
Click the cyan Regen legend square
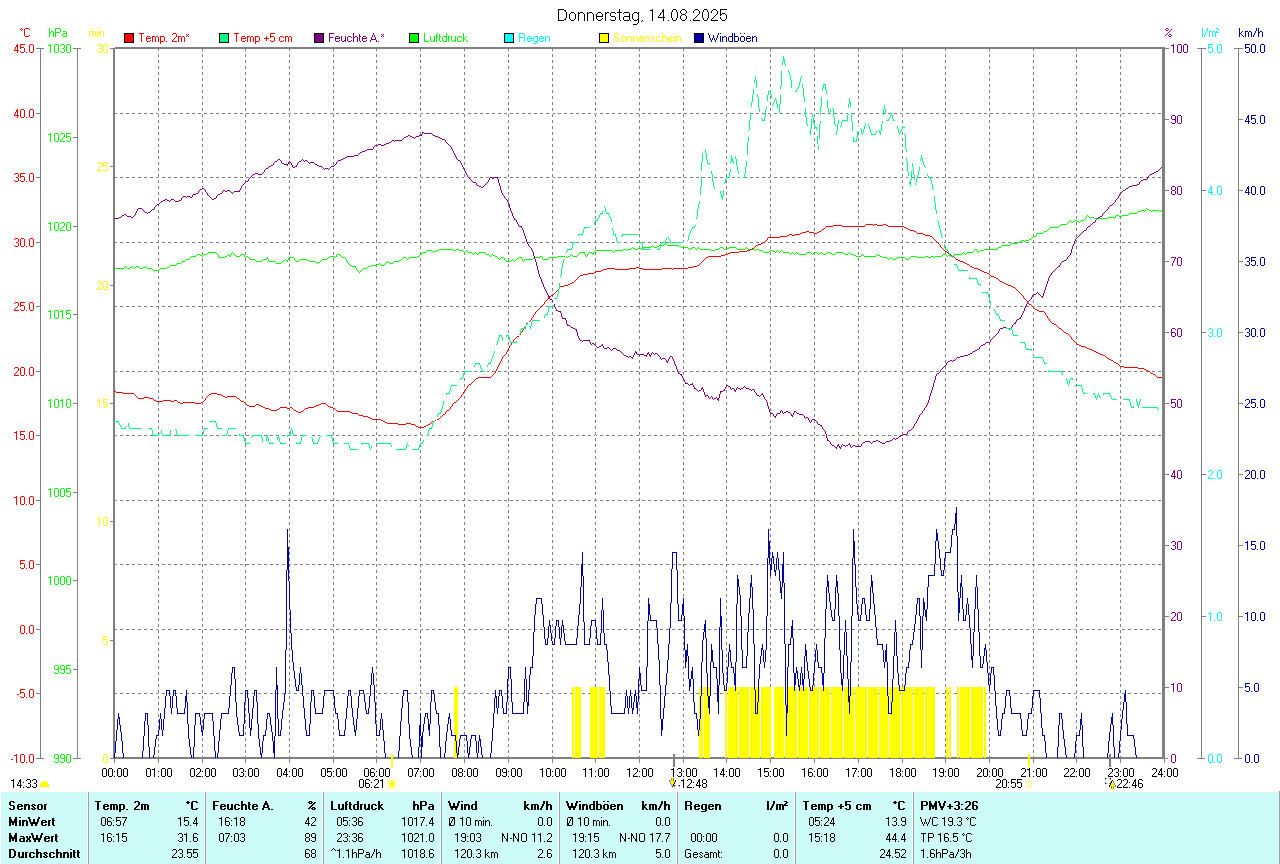coord(509,38)
